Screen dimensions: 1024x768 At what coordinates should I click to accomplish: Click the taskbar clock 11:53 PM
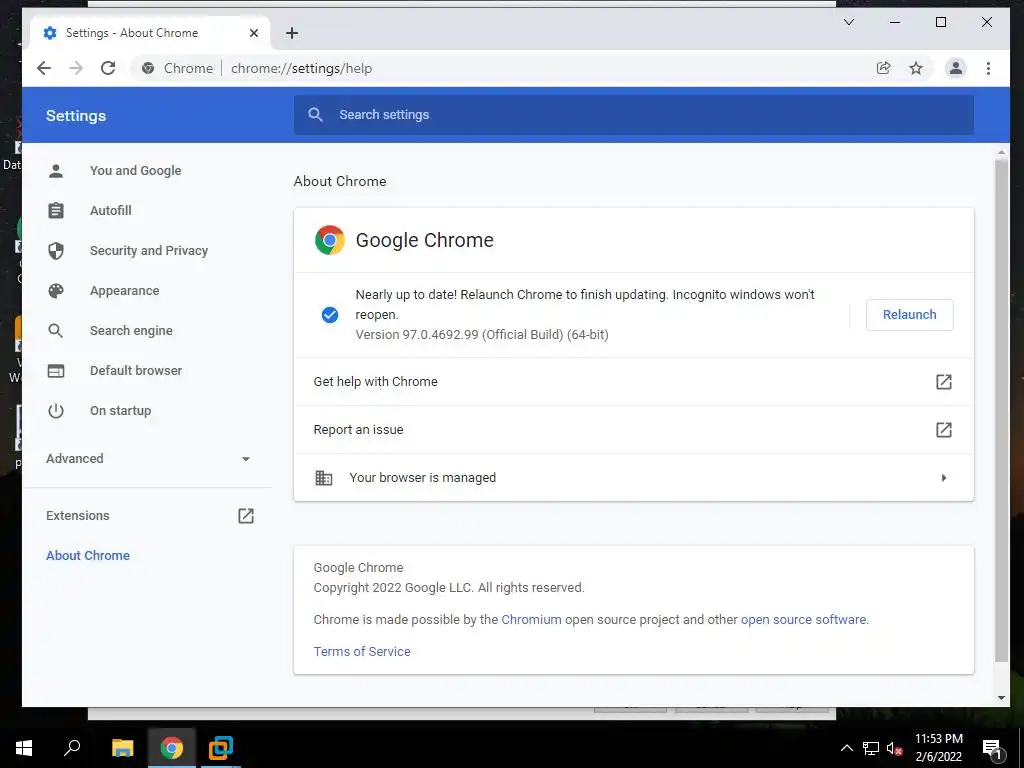(x=938, y=739)
